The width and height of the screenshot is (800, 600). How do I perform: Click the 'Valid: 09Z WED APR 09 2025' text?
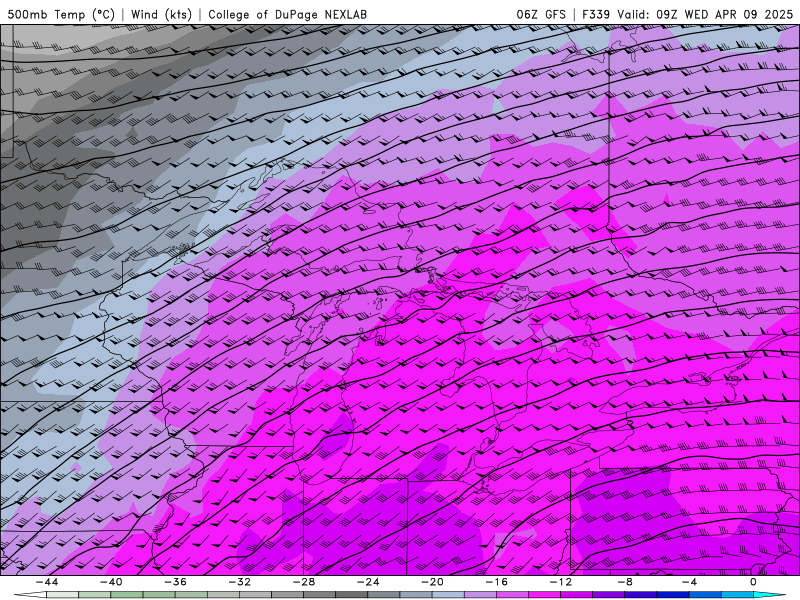(705, 14)
